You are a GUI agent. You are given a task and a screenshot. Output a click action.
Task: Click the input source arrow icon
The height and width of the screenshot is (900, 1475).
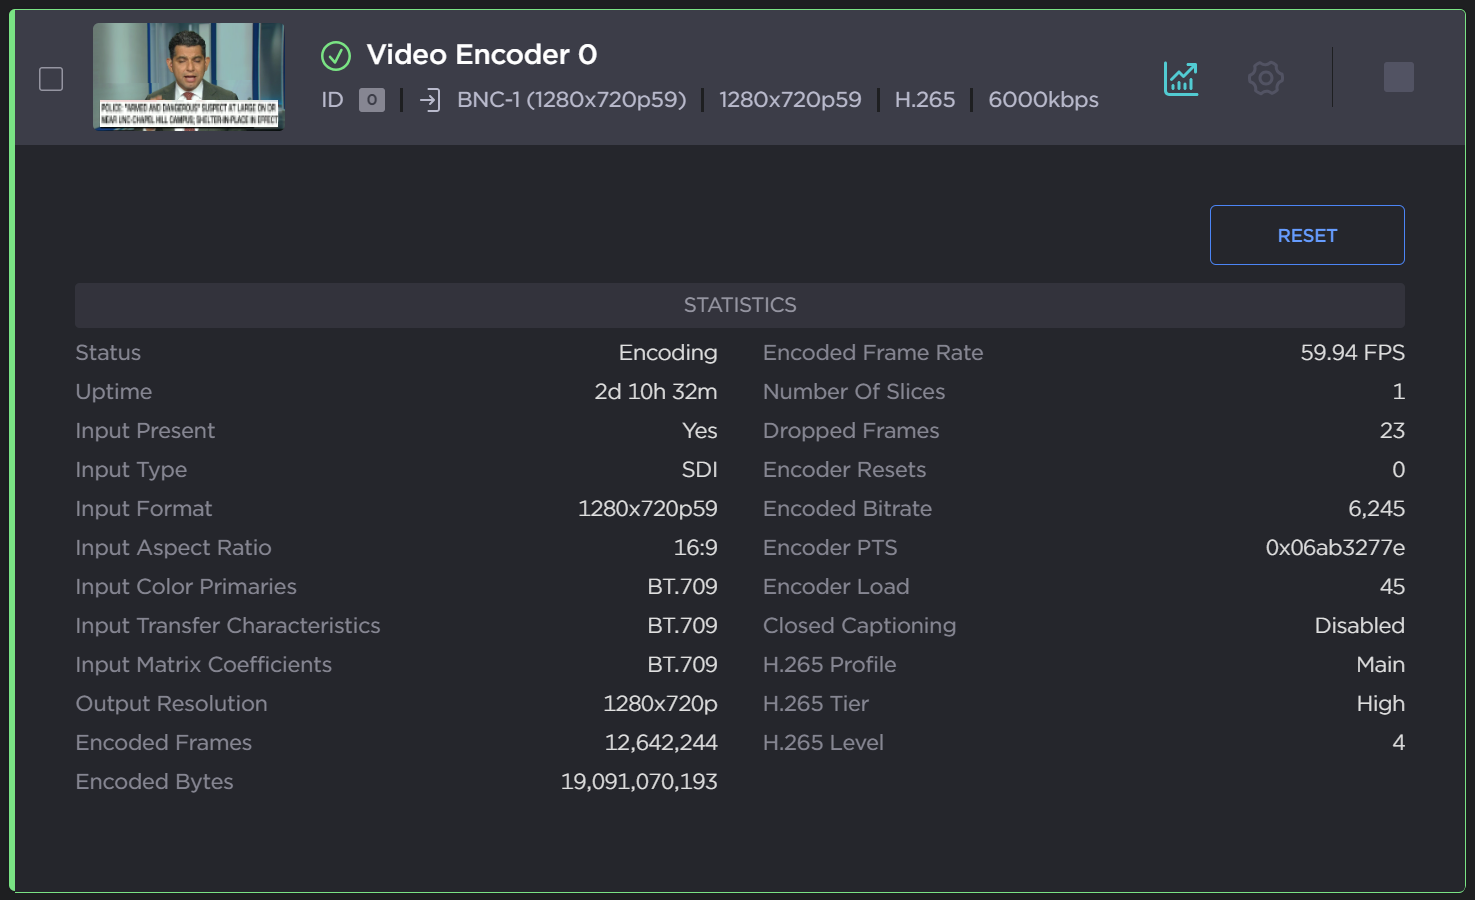point(430,100)
